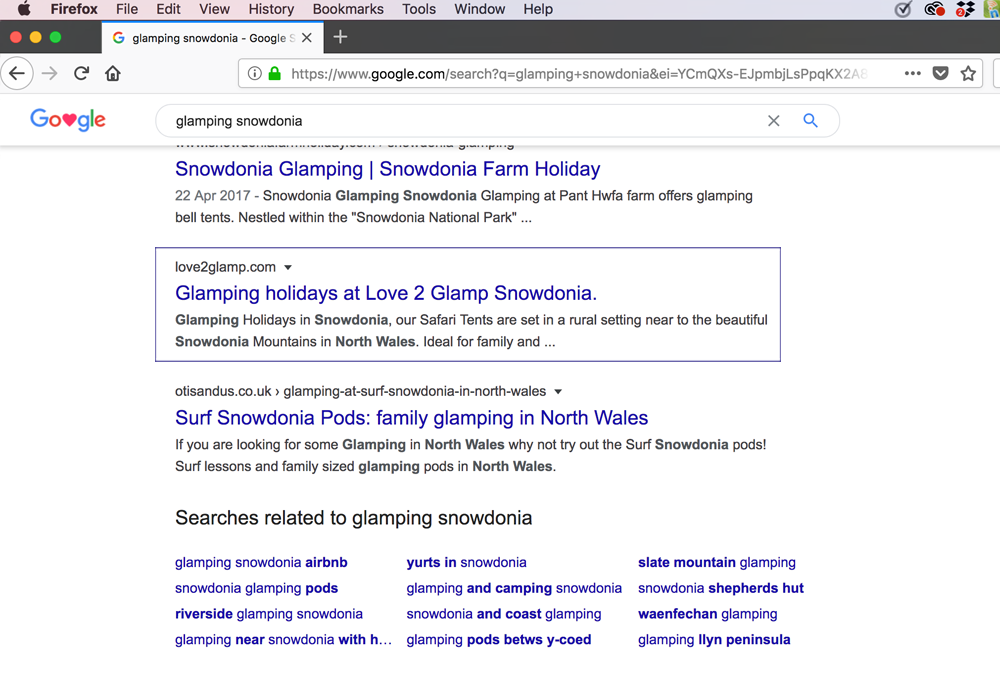The width and height of the screenshot is (1000, 680).
Task: Open the Edit menu
Action: (x=168, y=9)
